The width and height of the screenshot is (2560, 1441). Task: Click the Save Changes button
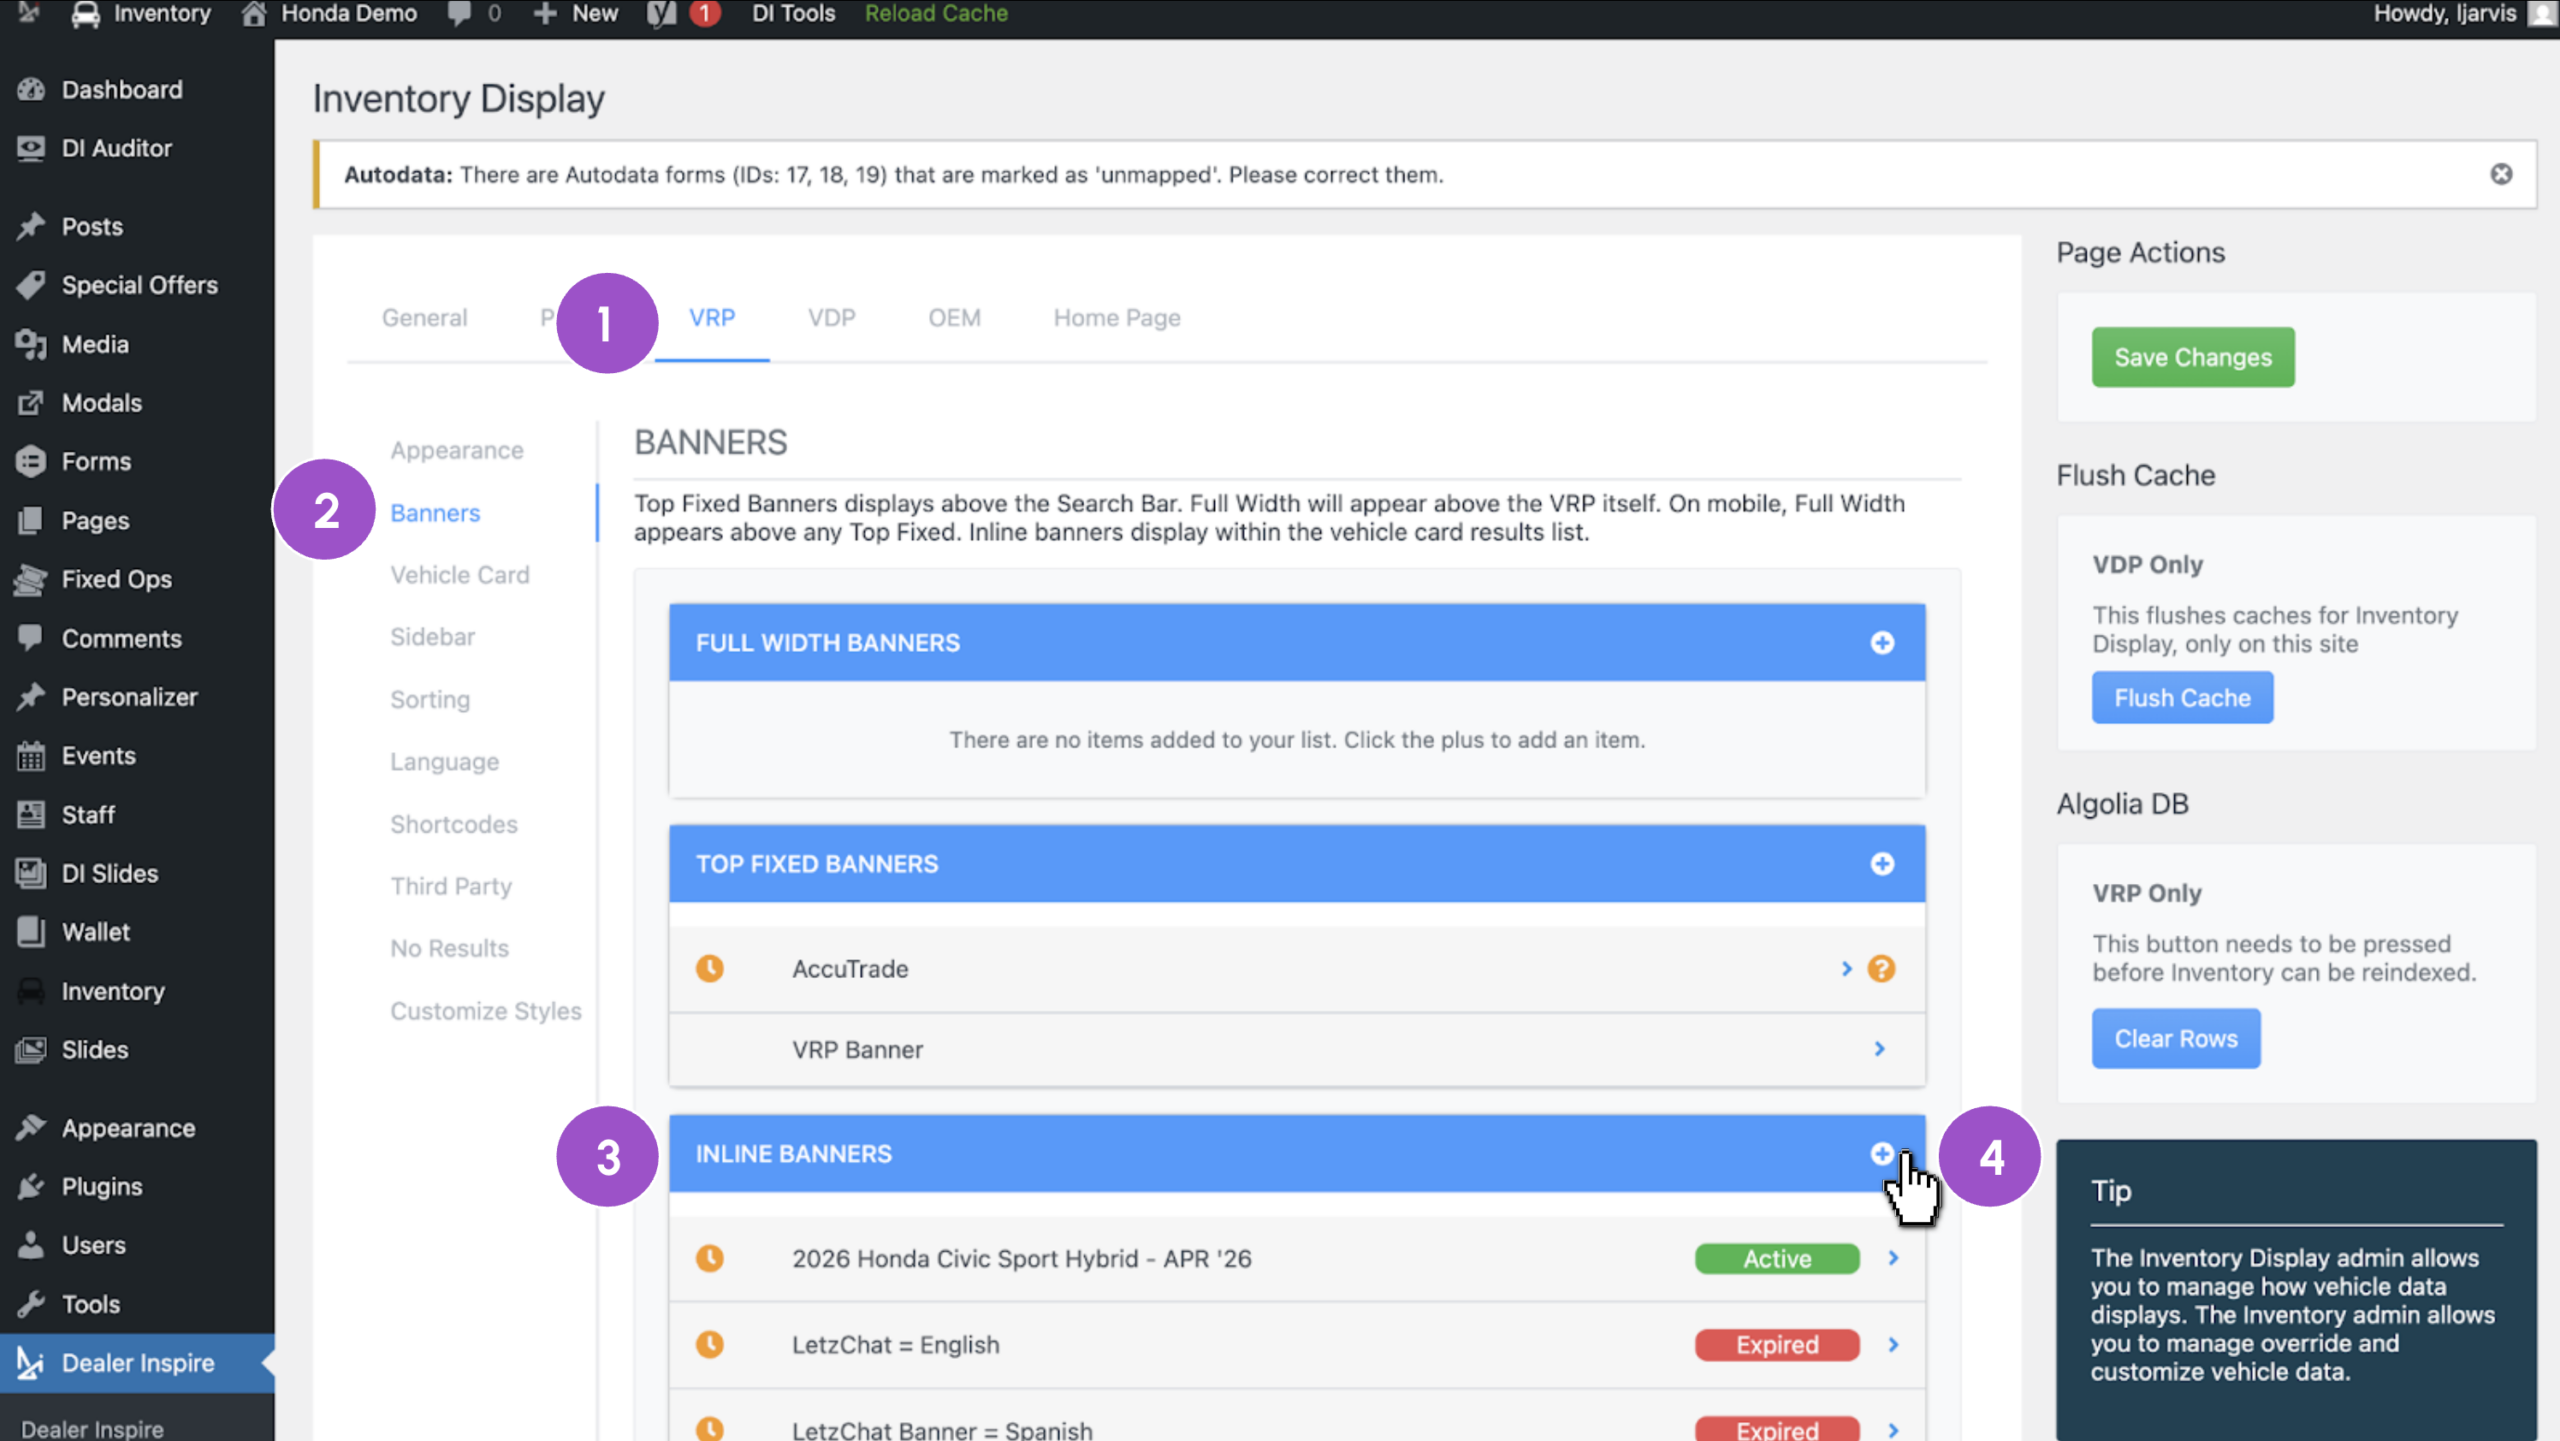pos(2192,357)
